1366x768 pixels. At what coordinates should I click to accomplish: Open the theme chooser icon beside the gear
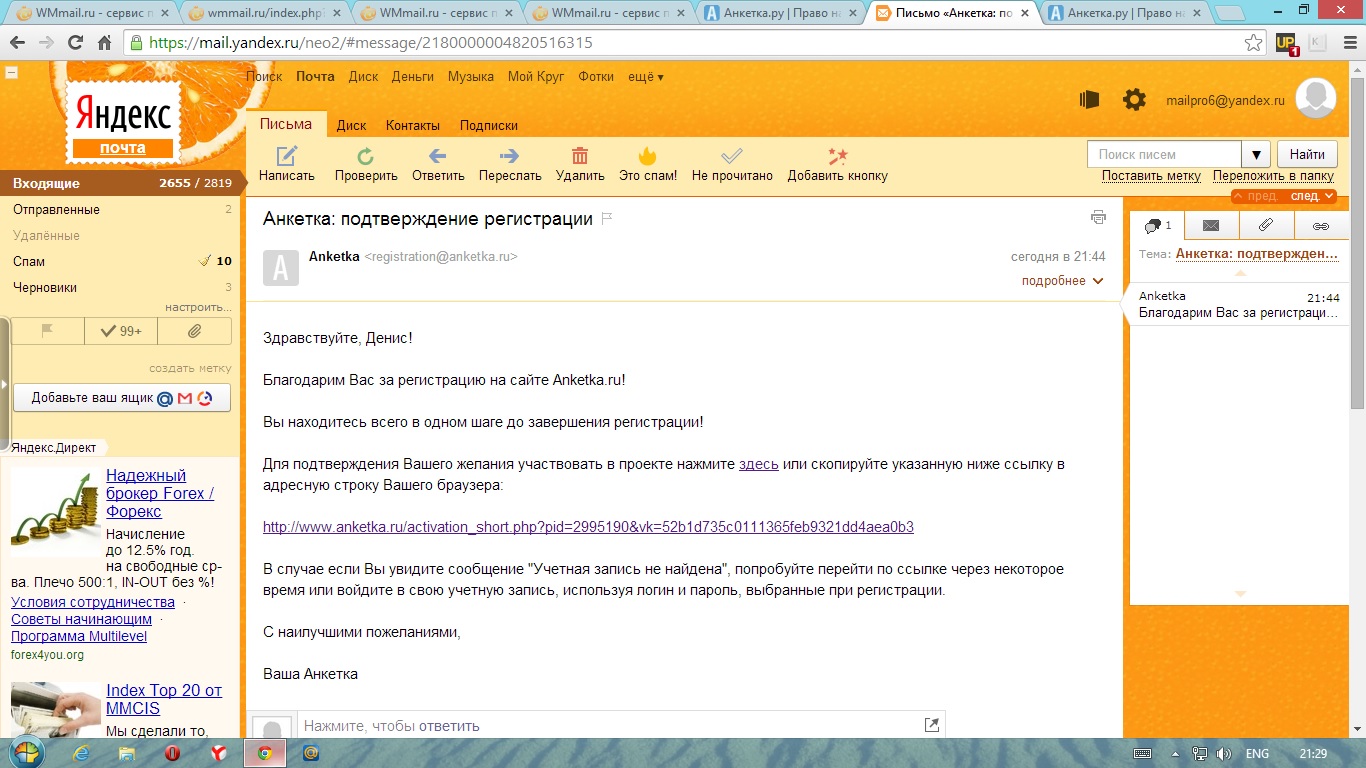click(x=1089, y=100)
